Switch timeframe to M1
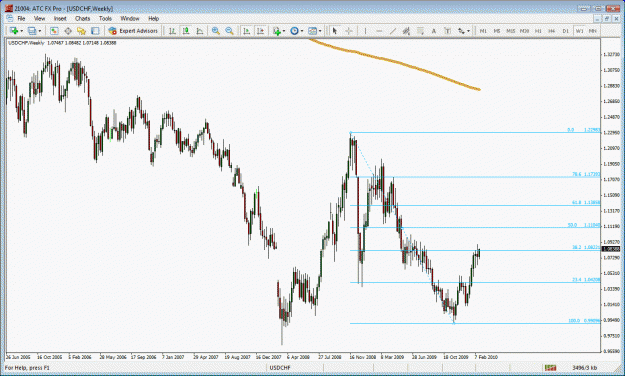625x376 pixels. coord(483,31)
